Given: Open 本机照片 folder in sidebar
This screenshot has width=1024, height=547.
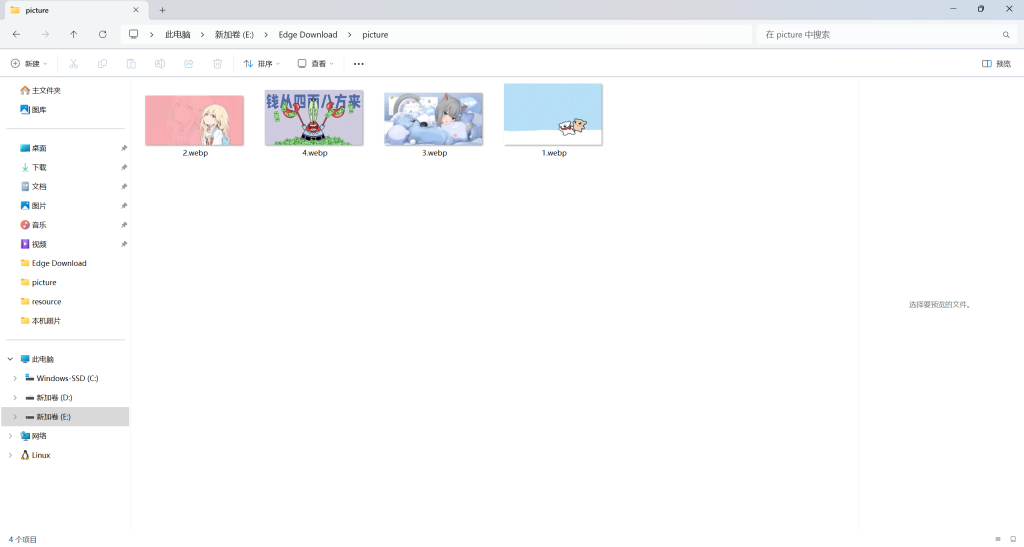Looking at the screenshot, I should coord(40,320).
